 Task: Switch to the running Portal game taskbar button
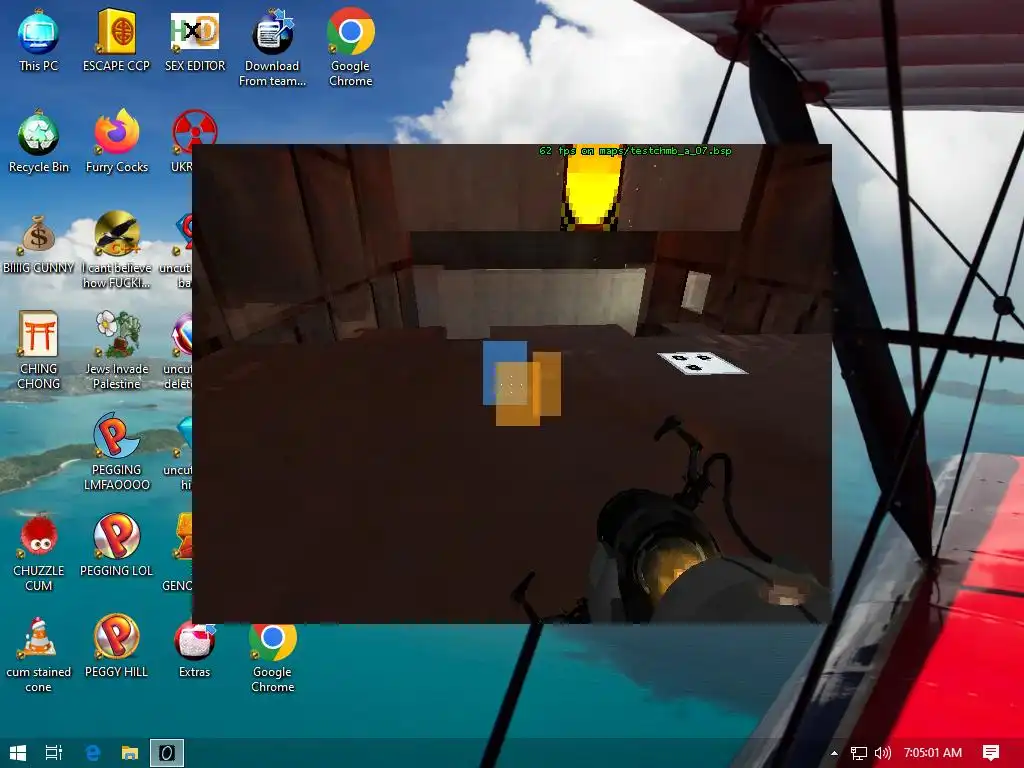167,753
